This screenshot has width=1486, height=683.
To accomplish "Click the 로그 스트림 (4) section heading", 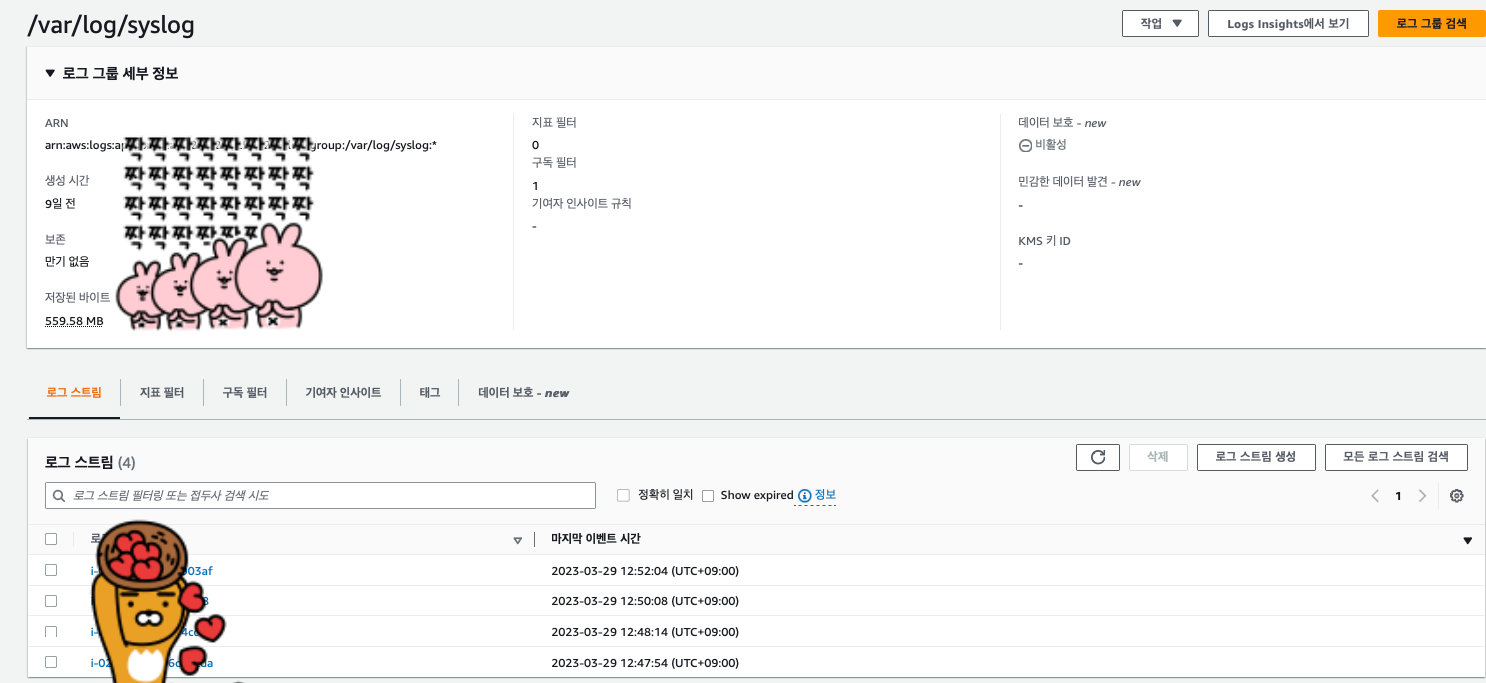I will pyautogui.click(x=90, y=462).
